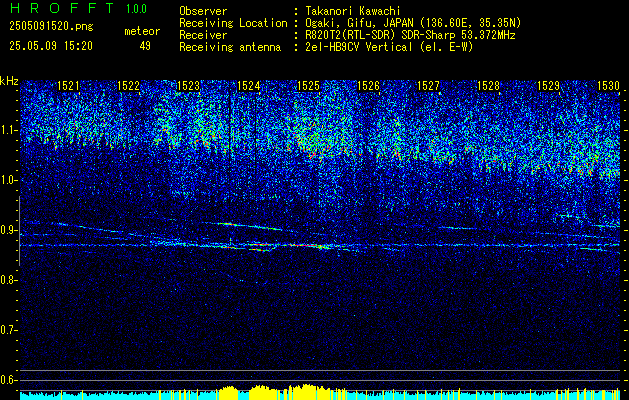The width and height of the screenshot is (629, 400).
Task: Select time marker 1528
Action: pos(489,85)
